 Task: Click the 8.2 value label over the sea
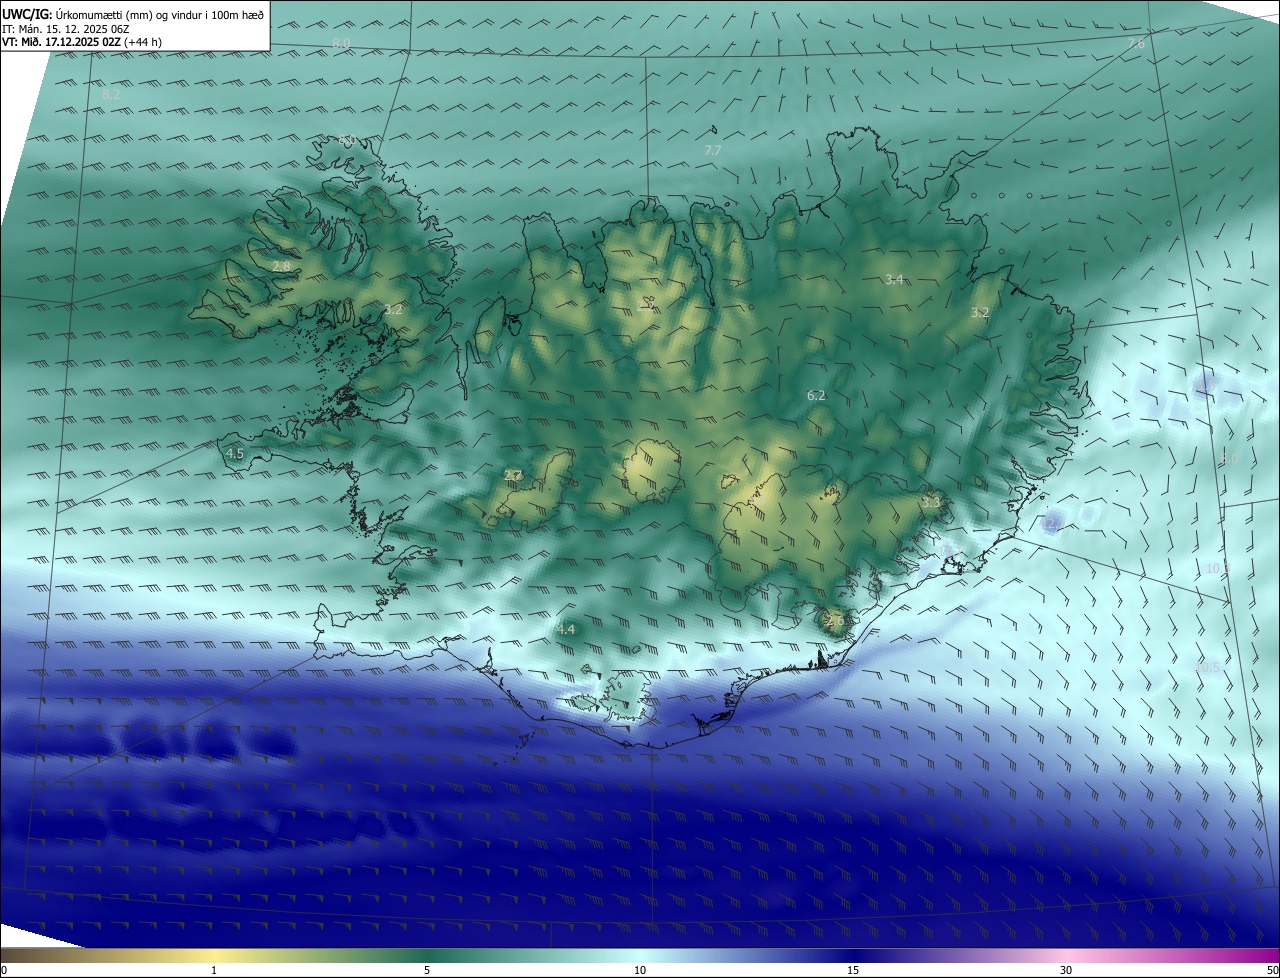[111, 94]
